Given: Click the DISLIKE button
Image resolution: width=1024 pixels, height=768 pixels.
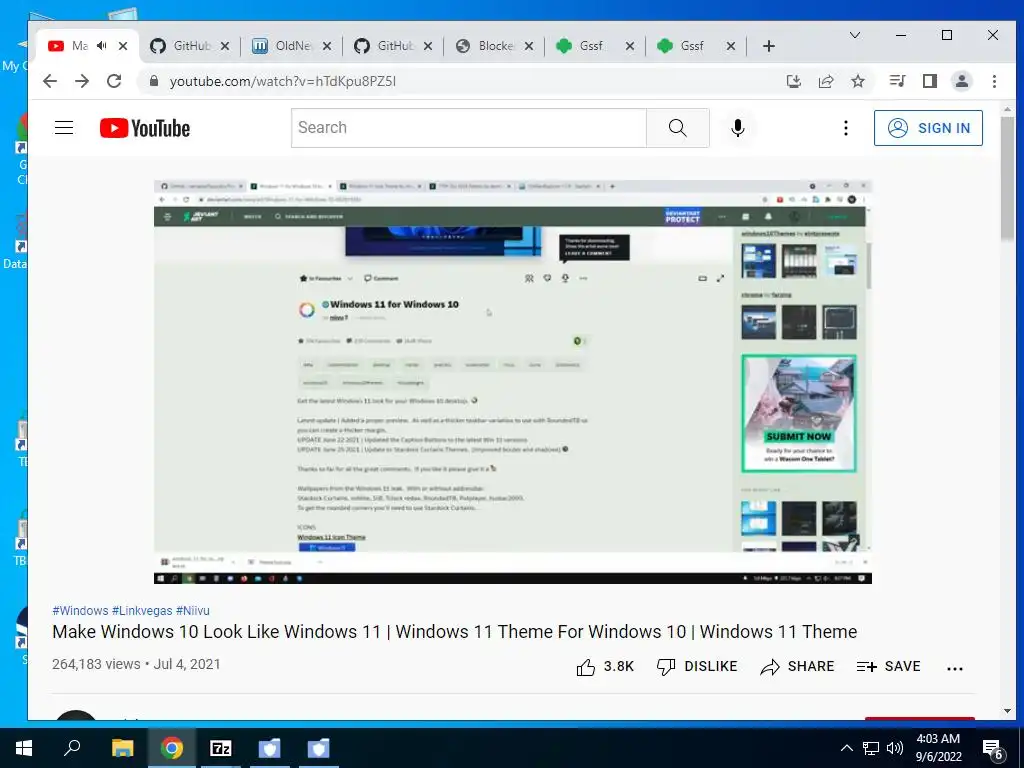Looking at the screenshot, I should (697, 666).
